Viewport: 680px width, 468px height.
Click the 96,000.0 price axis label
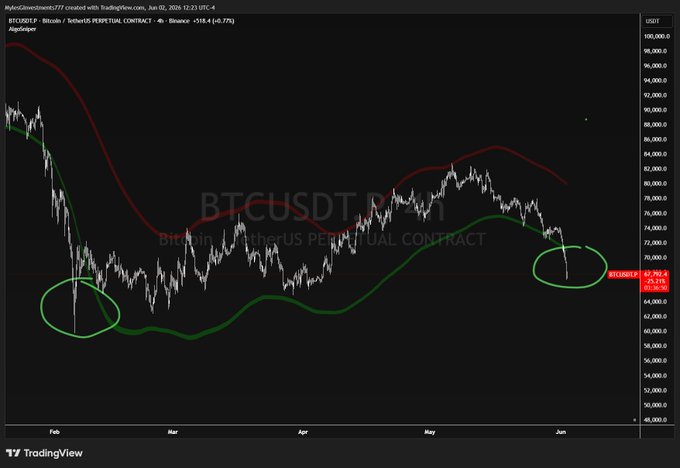(x=656, y=66)
